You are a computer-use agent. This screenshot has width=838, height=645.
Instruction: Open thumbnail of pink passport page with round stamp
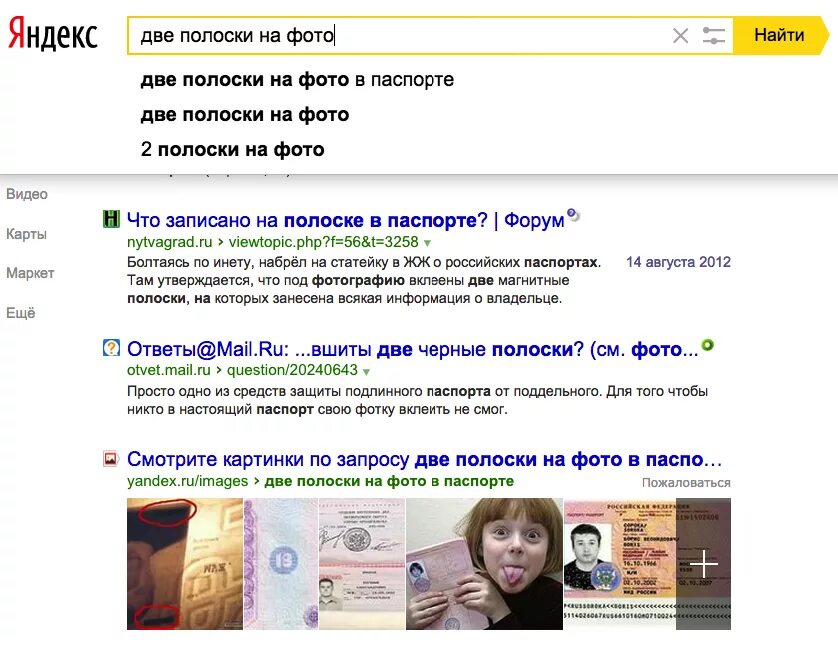point(281,564)
